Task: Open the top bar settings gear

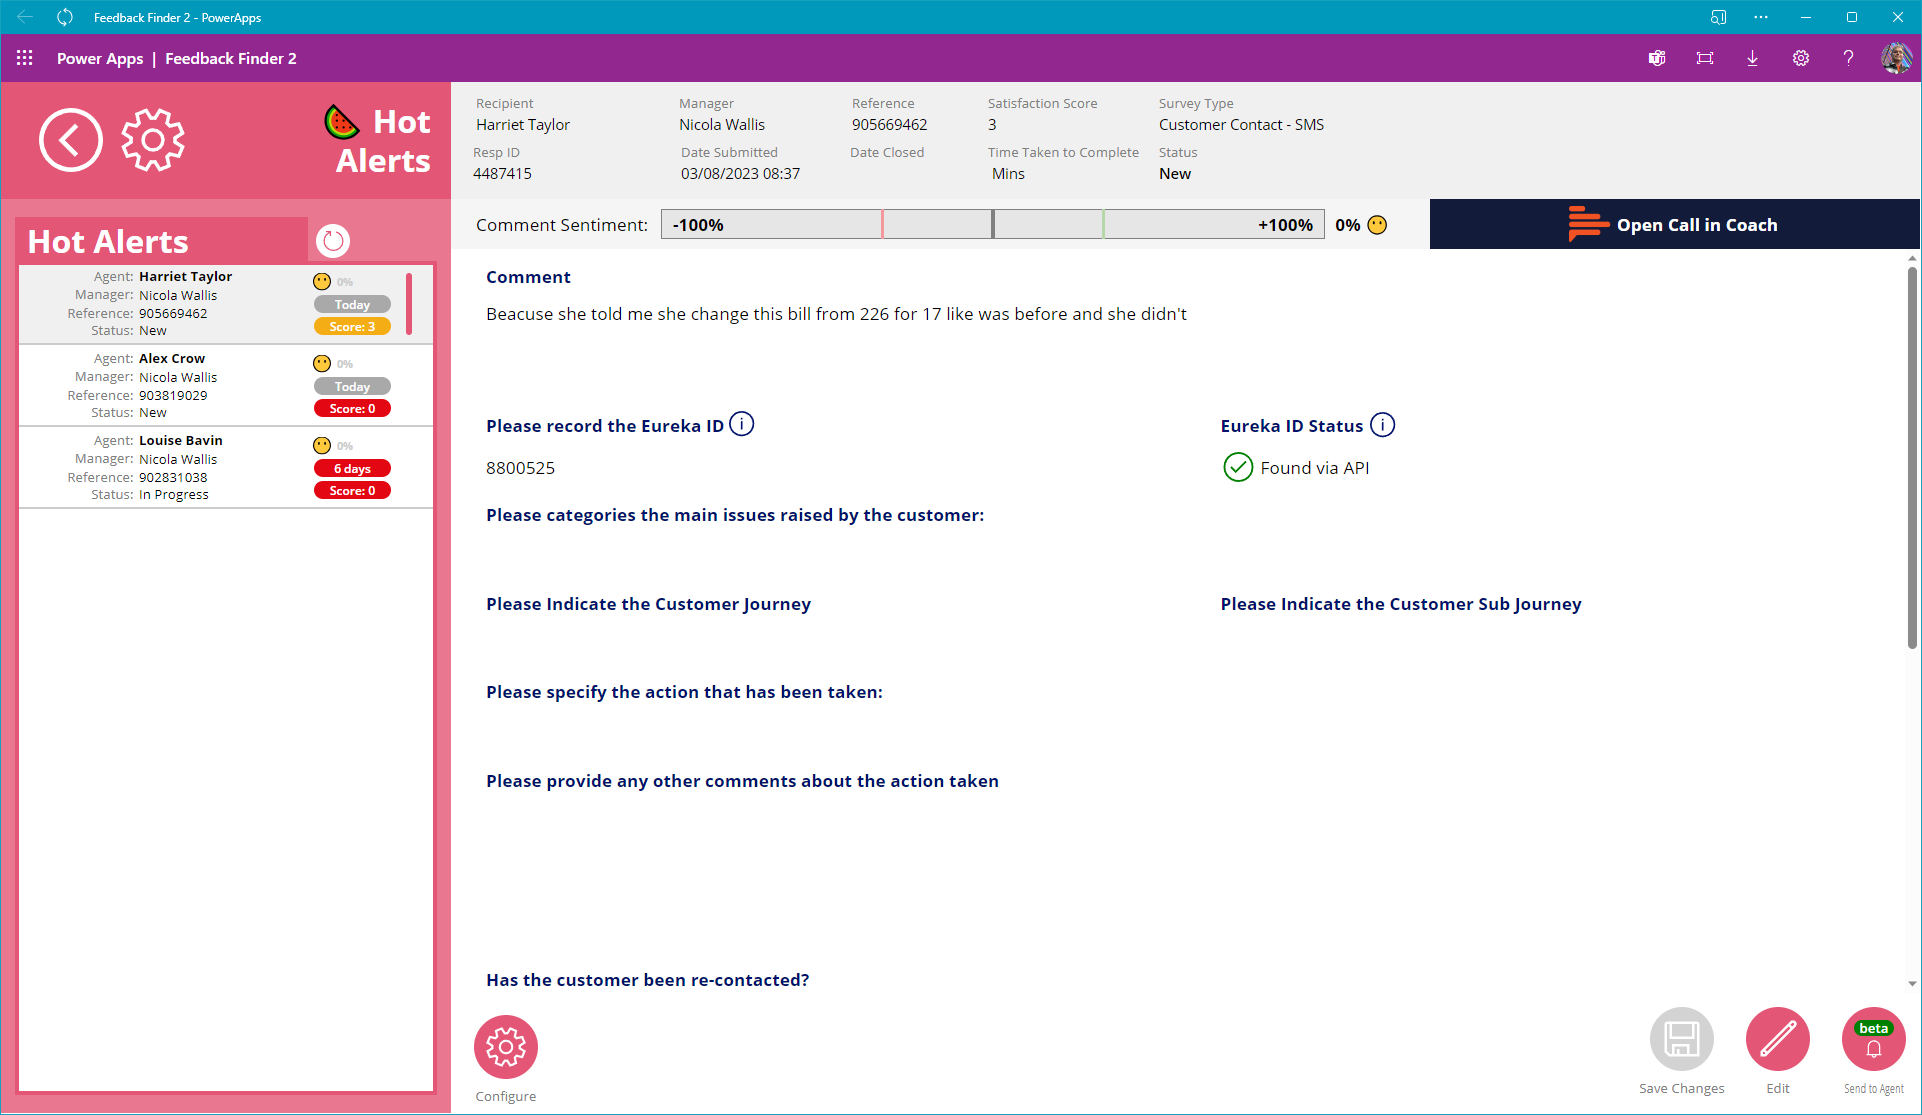Action: (x=1800, y=58)
